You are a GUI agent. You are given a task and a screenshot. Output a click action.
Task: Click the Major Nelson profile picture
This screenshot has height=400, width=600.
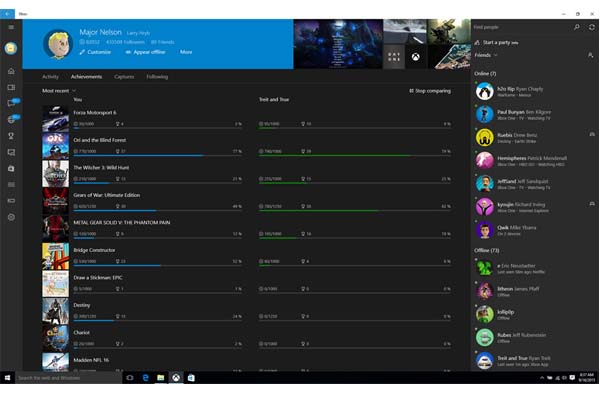[x=58, y=44]
